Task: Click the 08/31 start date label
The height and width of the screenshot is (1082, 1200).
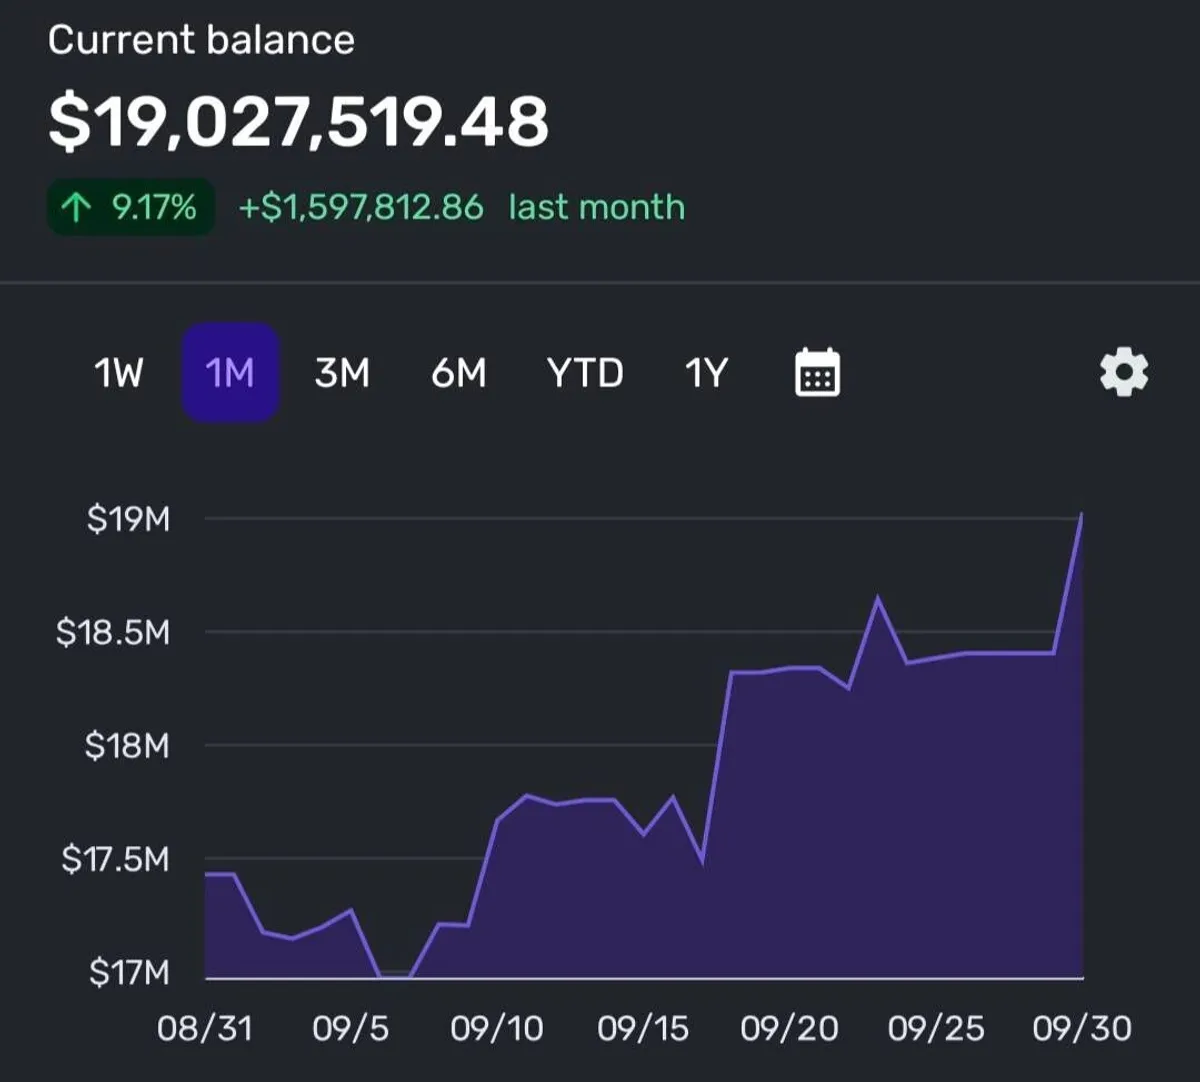Action: pyautogui.click(x=205, y=1028)
